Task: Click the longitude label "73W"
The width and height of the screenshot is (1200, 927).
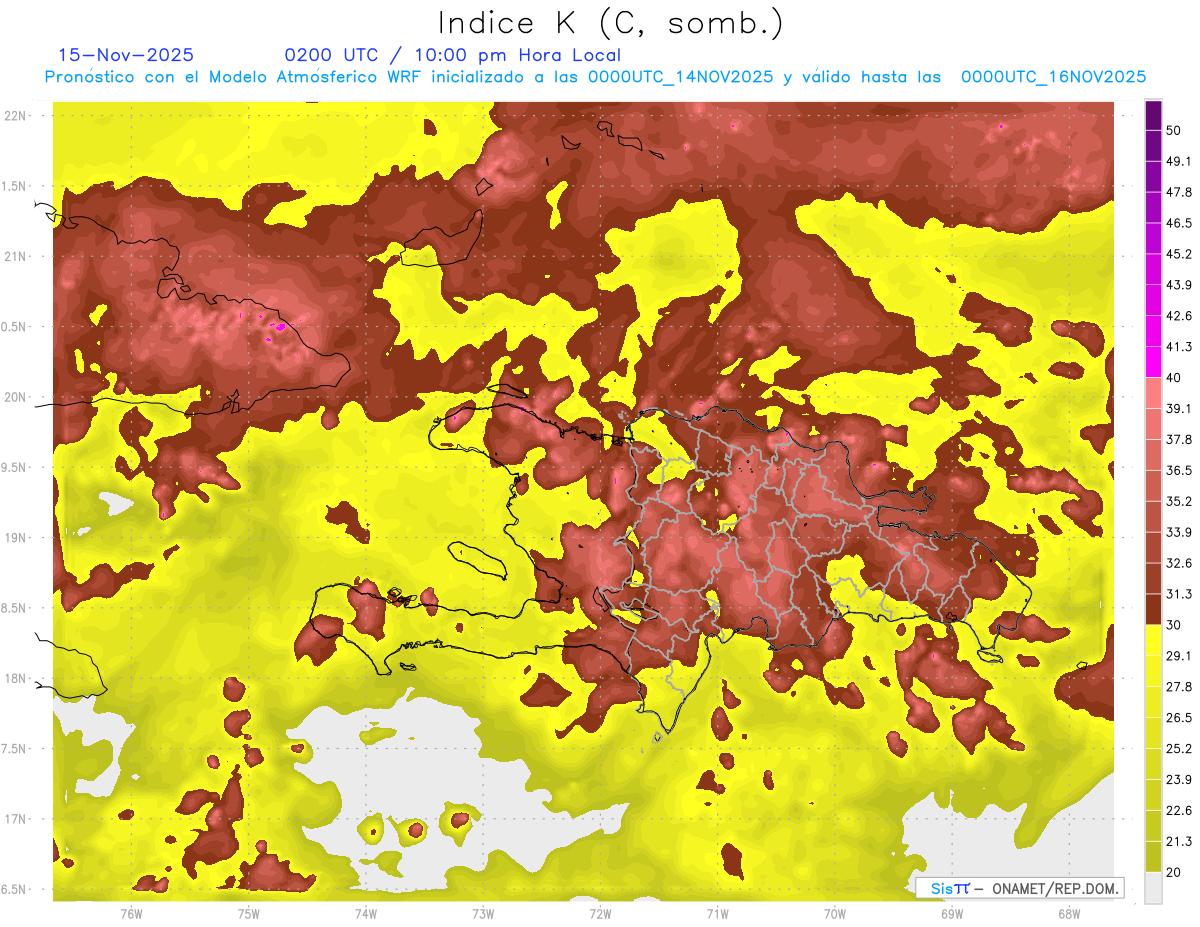Action: pos(483,914)
